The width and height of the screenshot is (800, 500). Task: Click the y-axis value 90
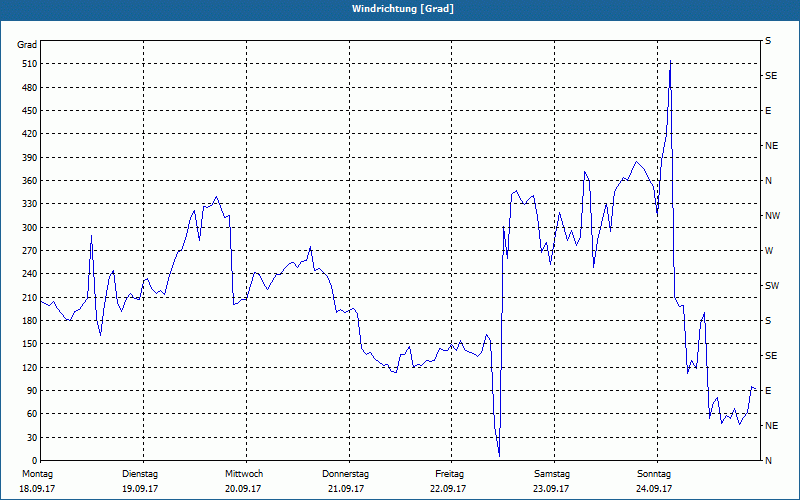click(x=32, y=391)
